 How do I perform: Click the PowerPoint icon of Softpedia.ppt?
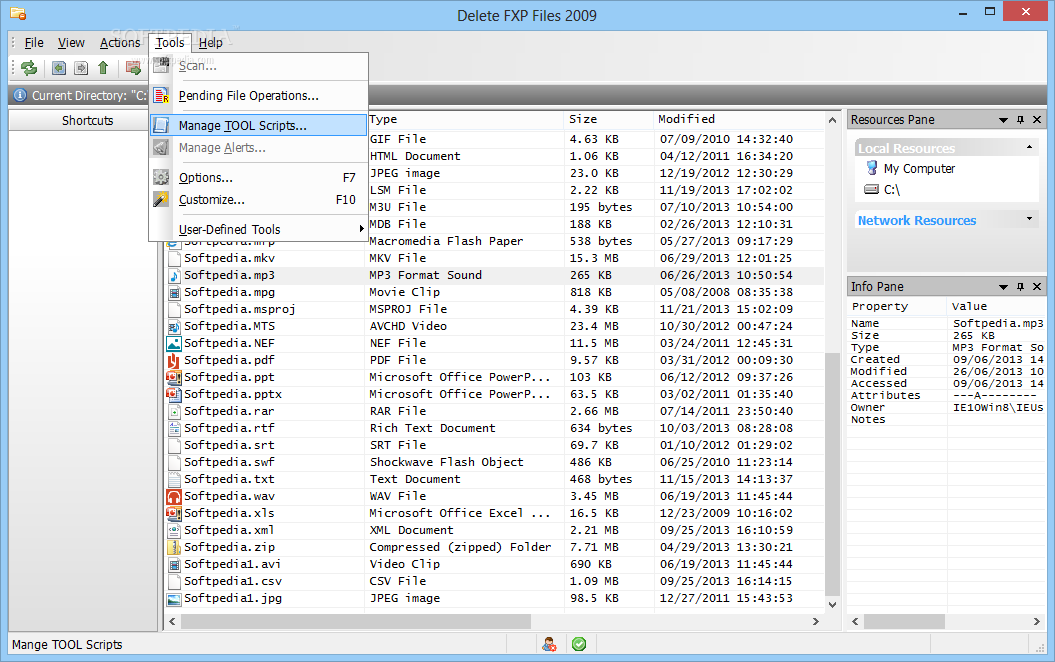[x=174, y=377]
